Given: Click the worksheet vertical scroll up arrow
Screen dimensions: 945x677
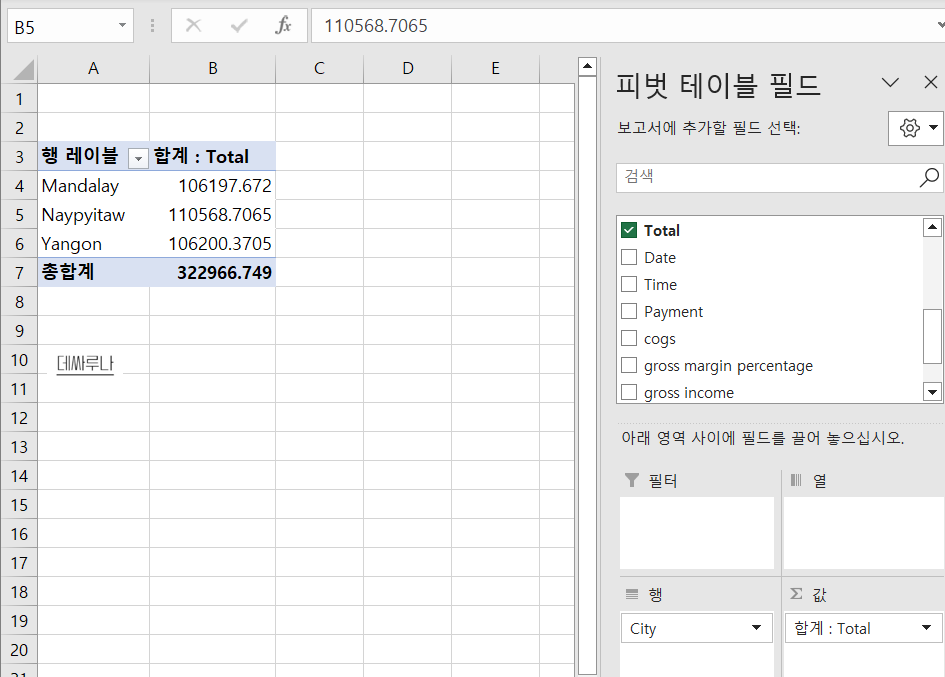Looking at the screenshot, I should click(x=588, y=66).
